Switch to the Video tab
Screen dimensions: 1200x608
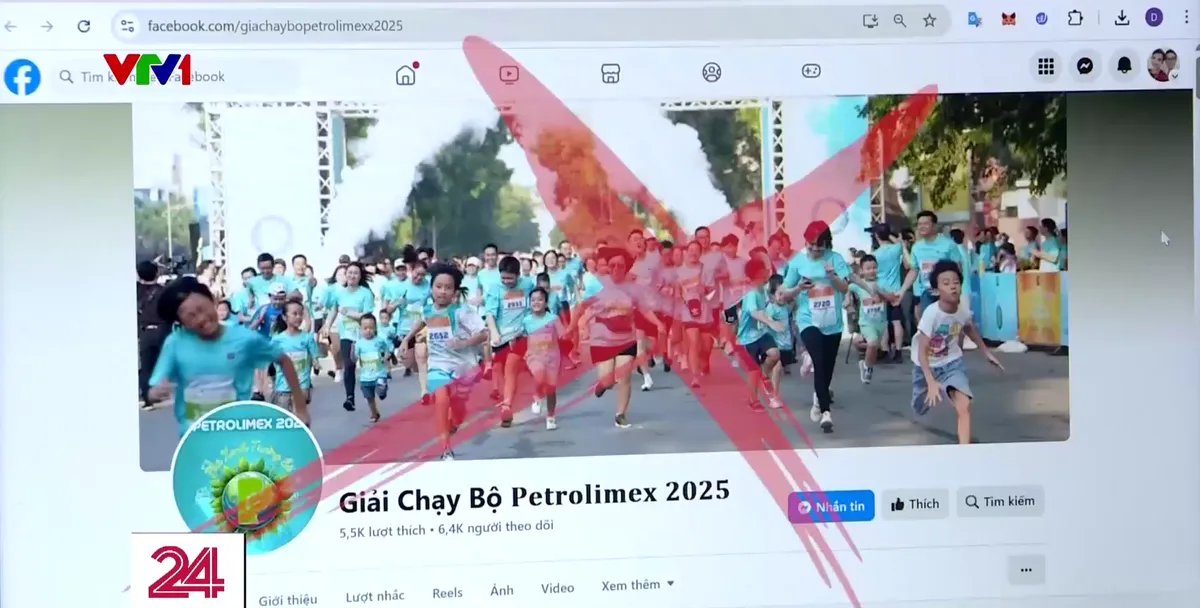point(558,589)
